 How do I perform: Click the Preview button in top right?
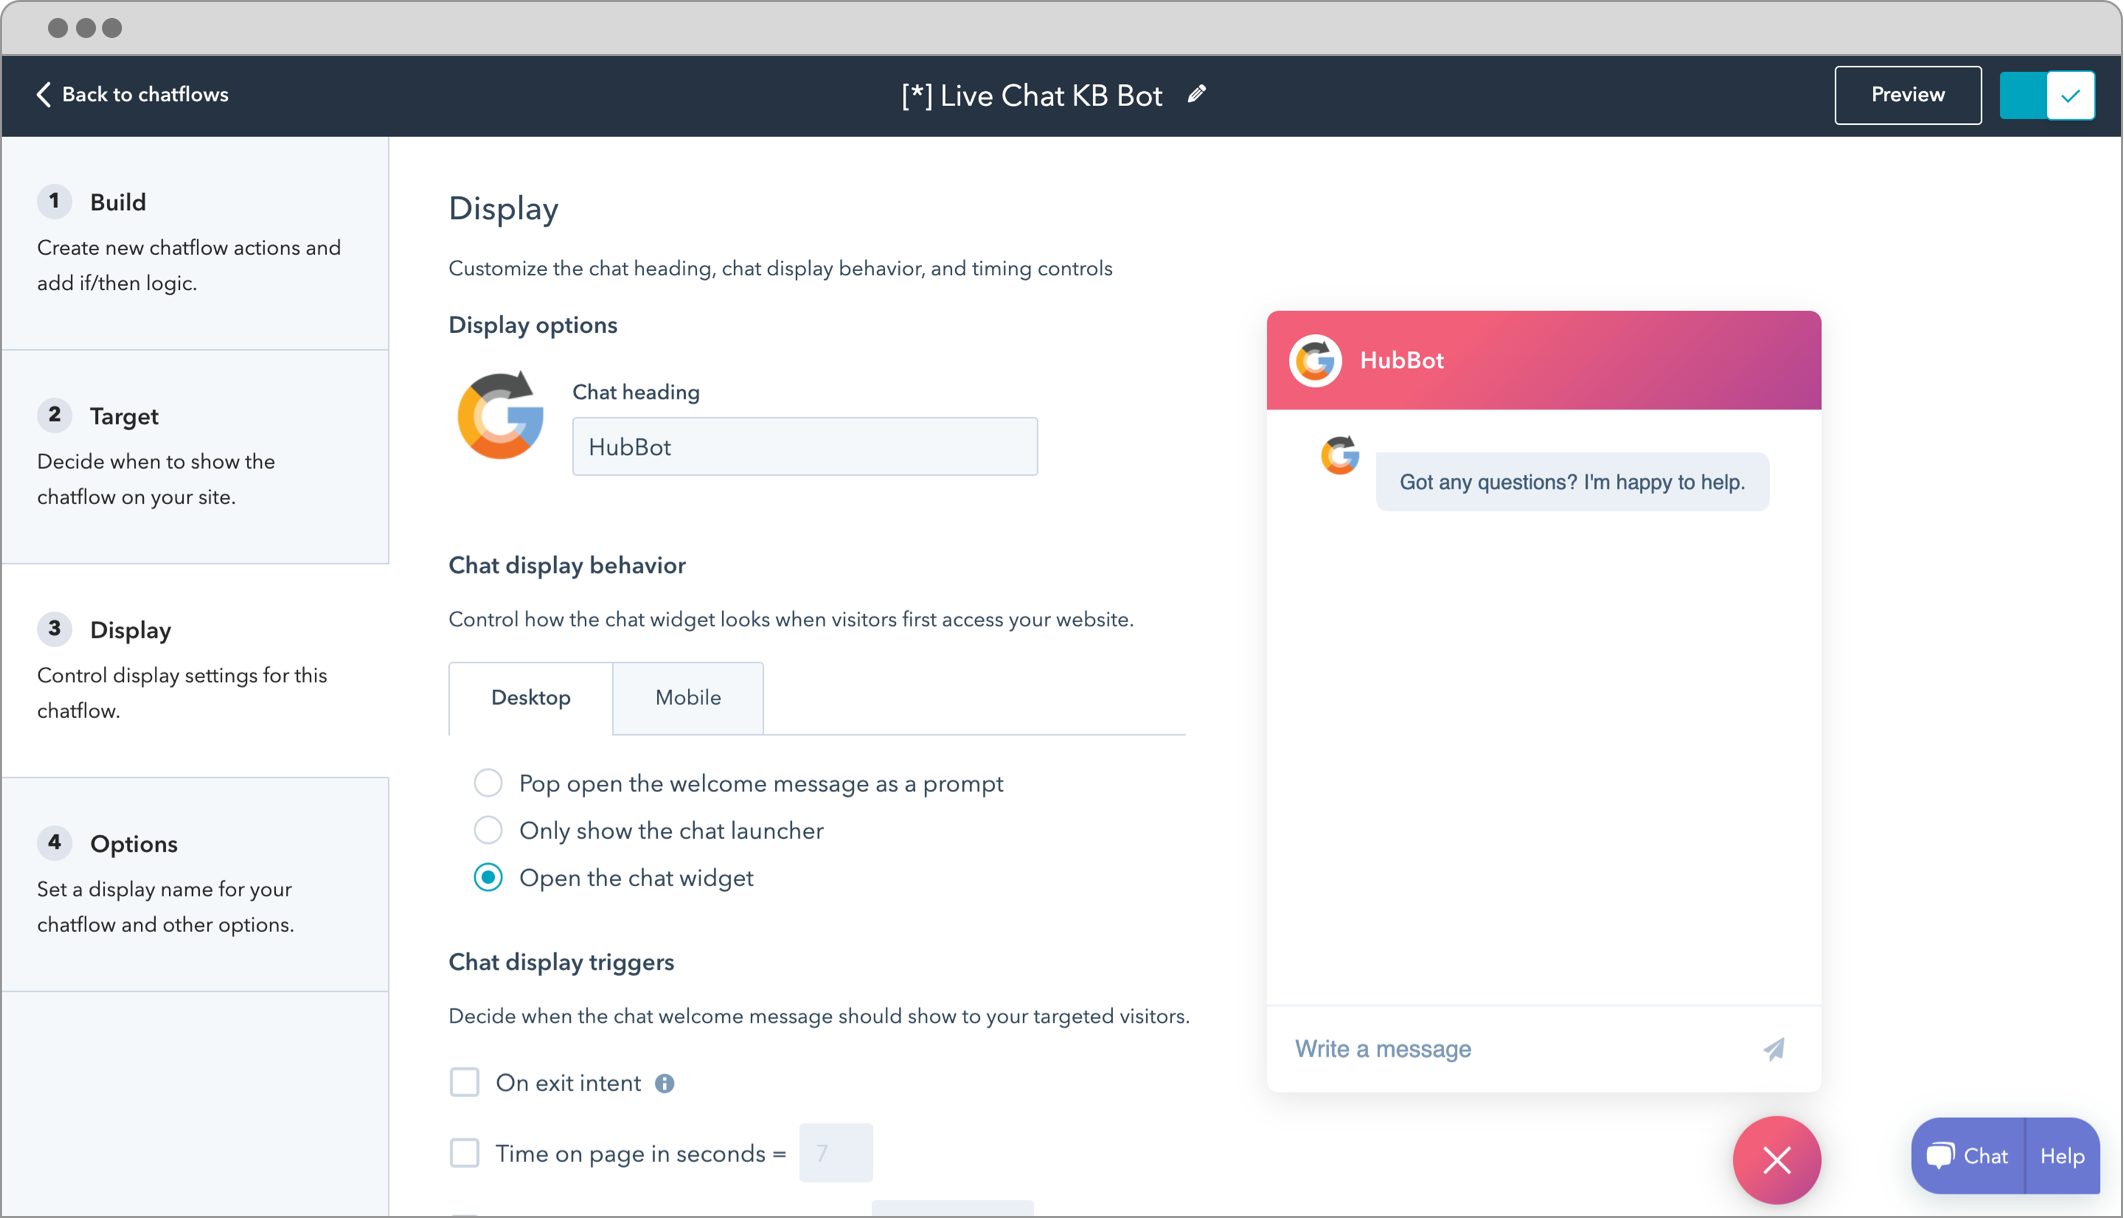coord(1907,95)
